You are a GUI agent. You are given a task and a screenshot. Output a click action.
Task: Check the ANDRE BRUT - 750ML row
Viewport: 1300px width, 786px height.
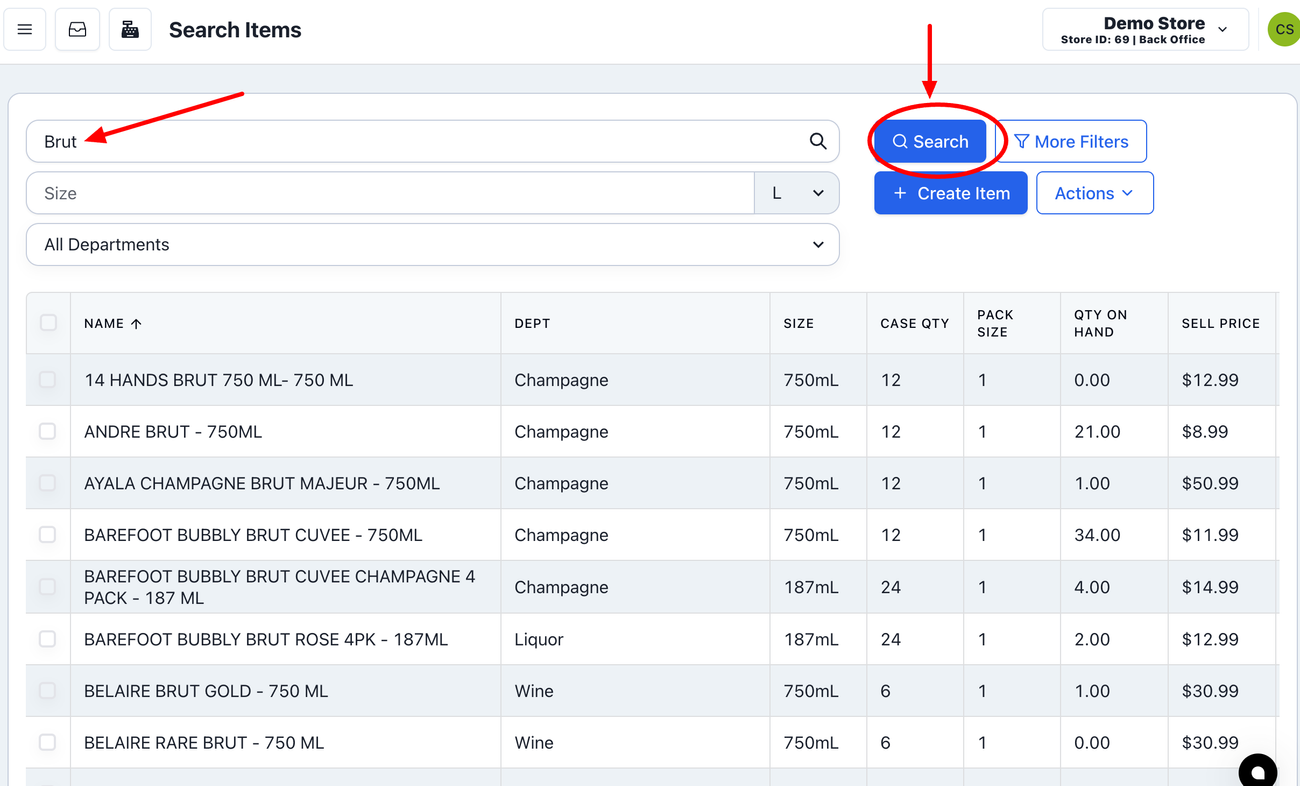coord(48,431)
